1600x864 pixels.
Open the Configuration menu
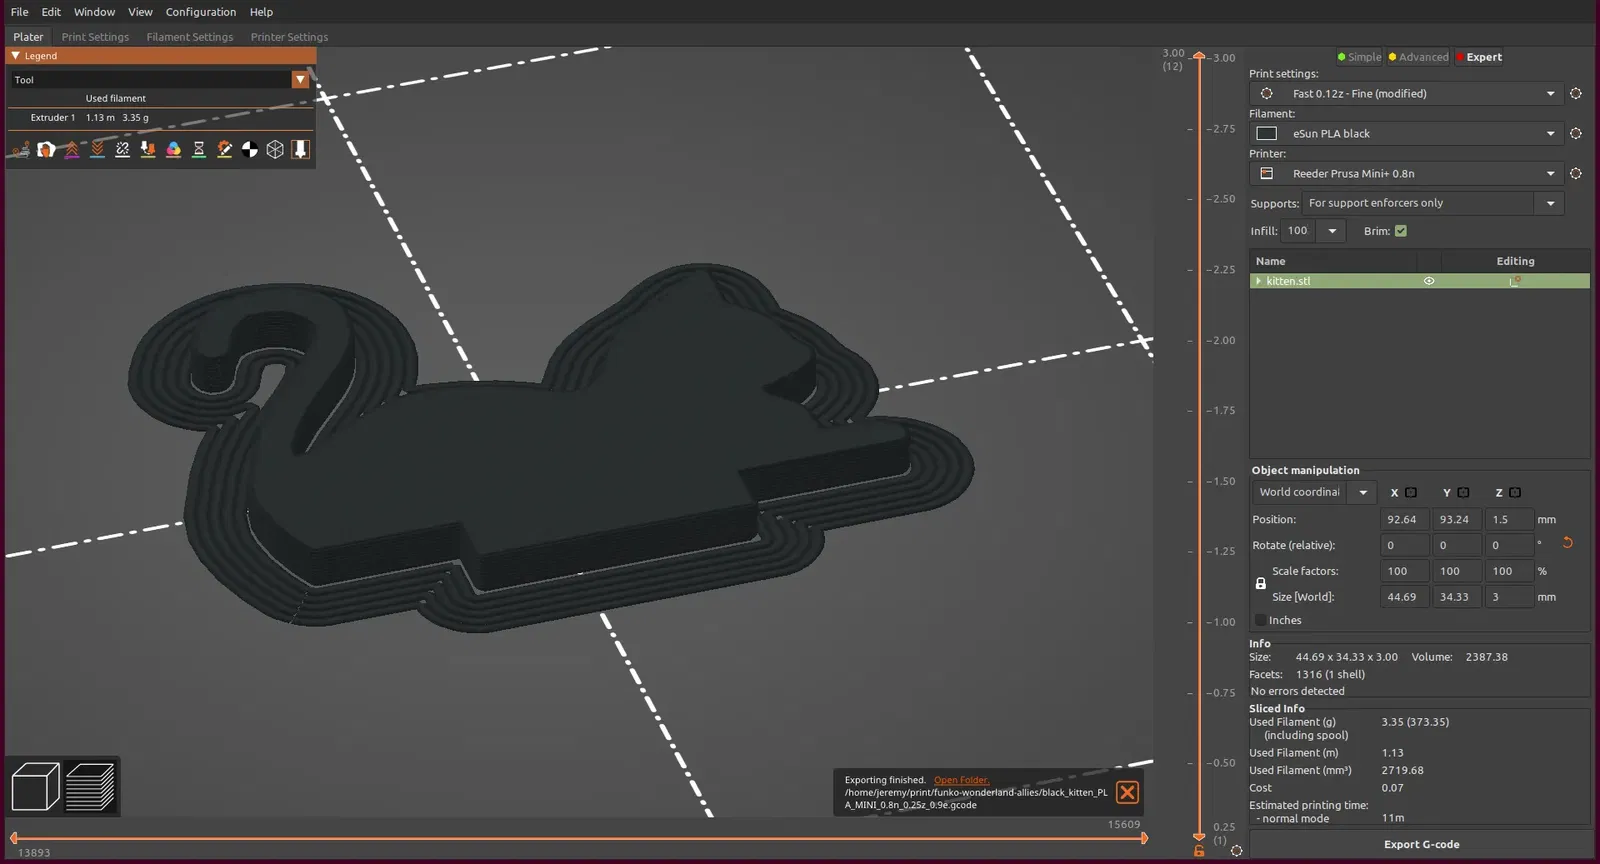(x=201, y=12)
